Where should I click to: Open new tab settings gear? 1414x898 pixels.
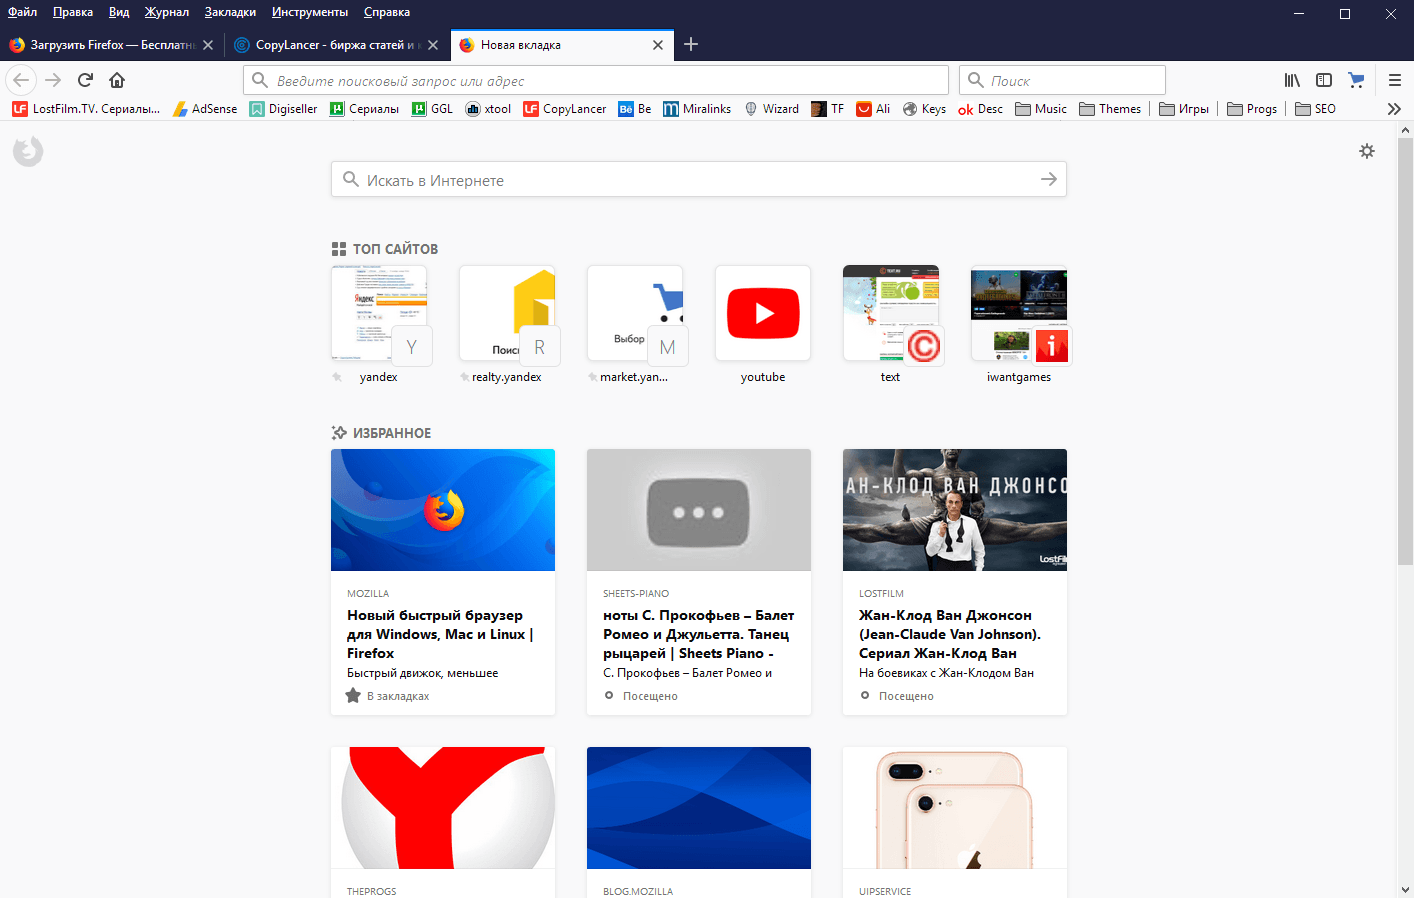1367,151
